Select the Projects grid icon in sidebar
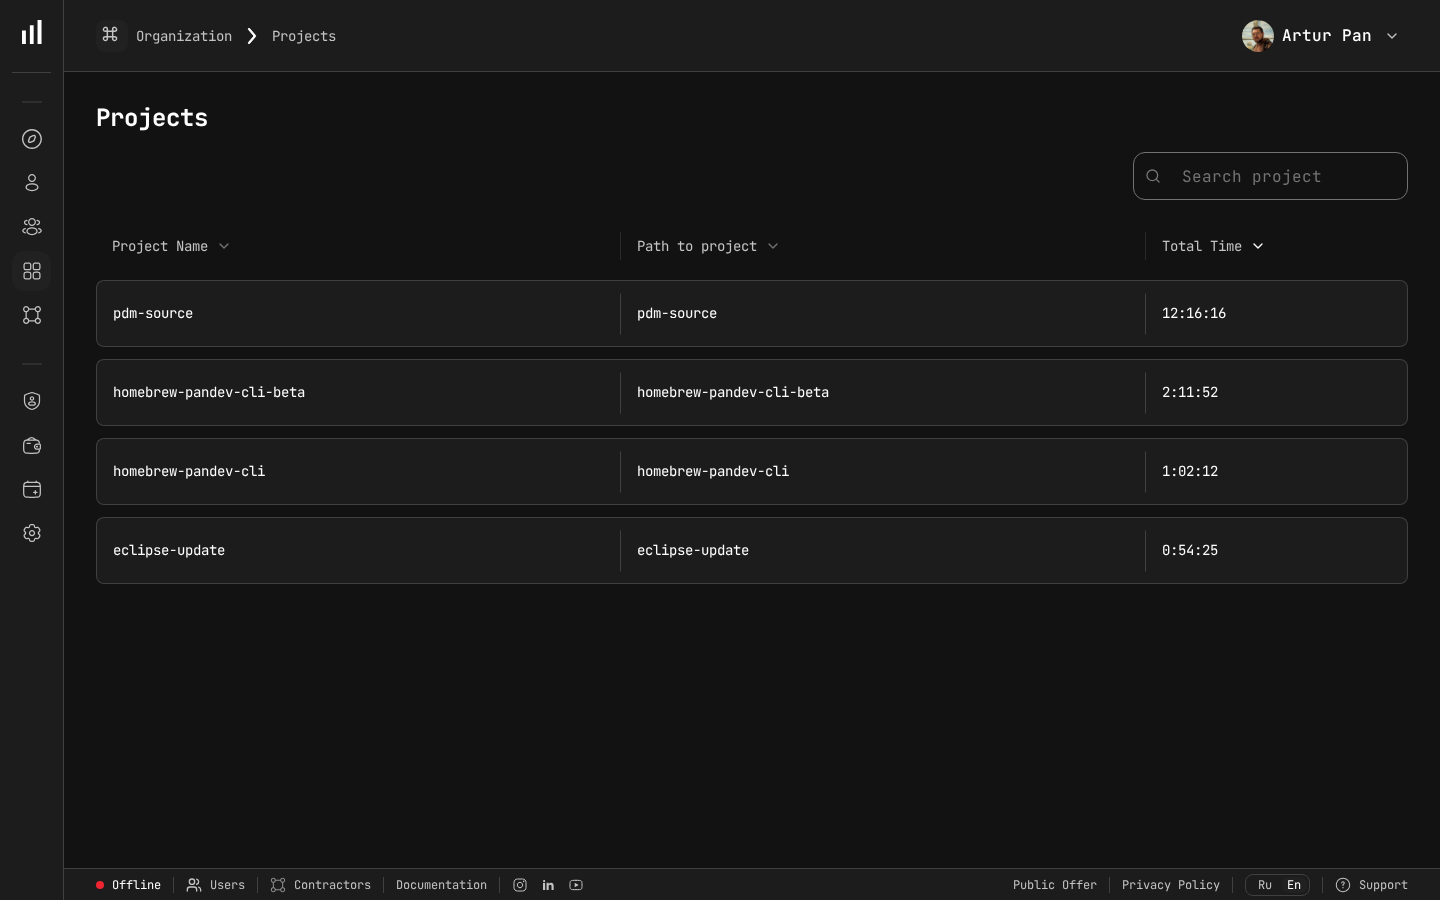The height and width of the screenshot is (900, 1440). pos(32,271)
